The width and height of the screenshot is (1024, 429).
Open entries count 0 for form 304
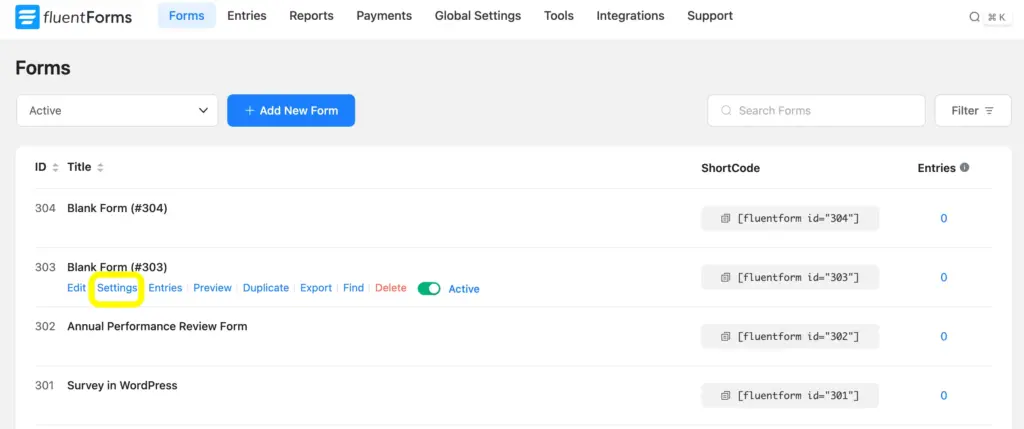(x=944, y=219)
